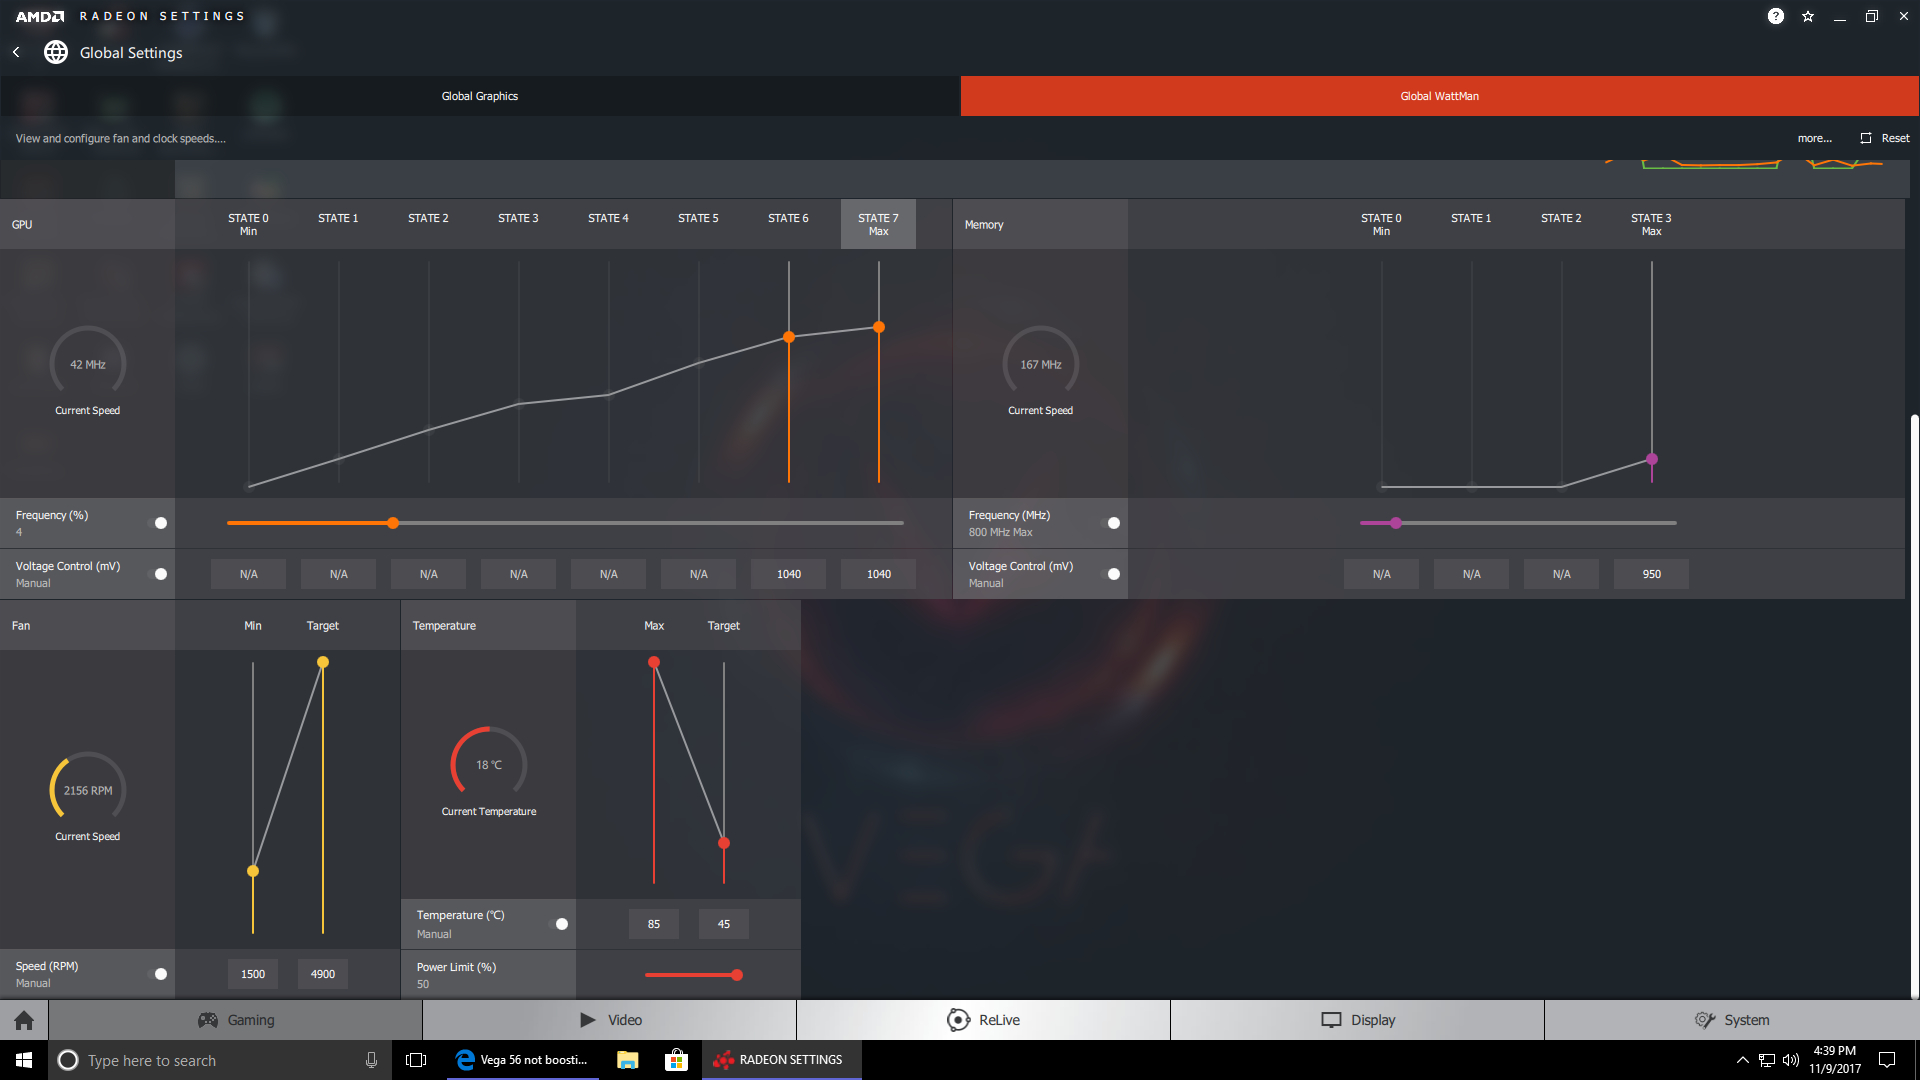The width and height of the screenshot is (1920, 1080).
Task: Click the favorites star icon
Action: click(x=1808, y=16)
